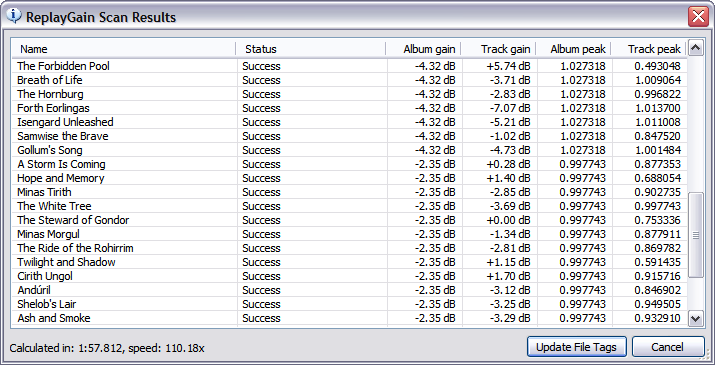Select The Steward of Gondor track
The image size is (715, 365).
pyautogui.click(x=349, y=220)
